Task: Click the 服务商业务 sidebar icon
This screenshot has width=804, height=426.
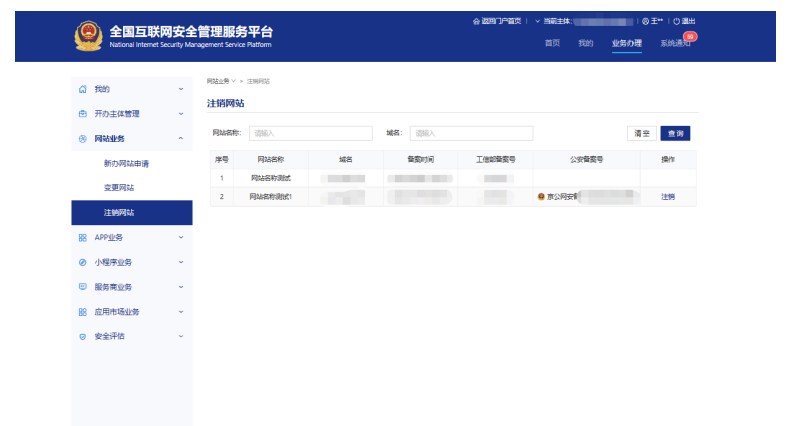Action: pyautogui.click(x=83, y=287)
